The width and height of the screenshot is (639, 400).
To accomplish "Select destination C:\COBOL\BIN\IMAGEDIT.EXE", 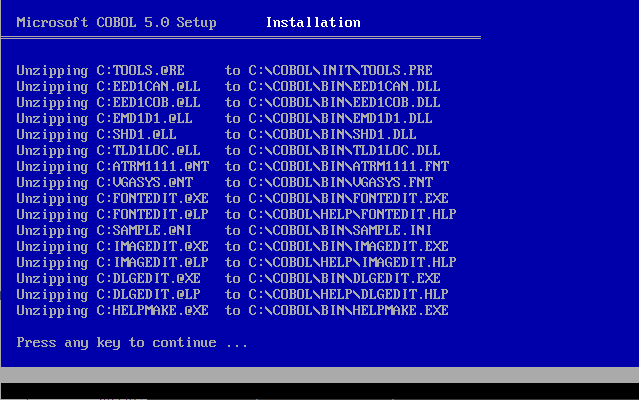I will point(348,246).
